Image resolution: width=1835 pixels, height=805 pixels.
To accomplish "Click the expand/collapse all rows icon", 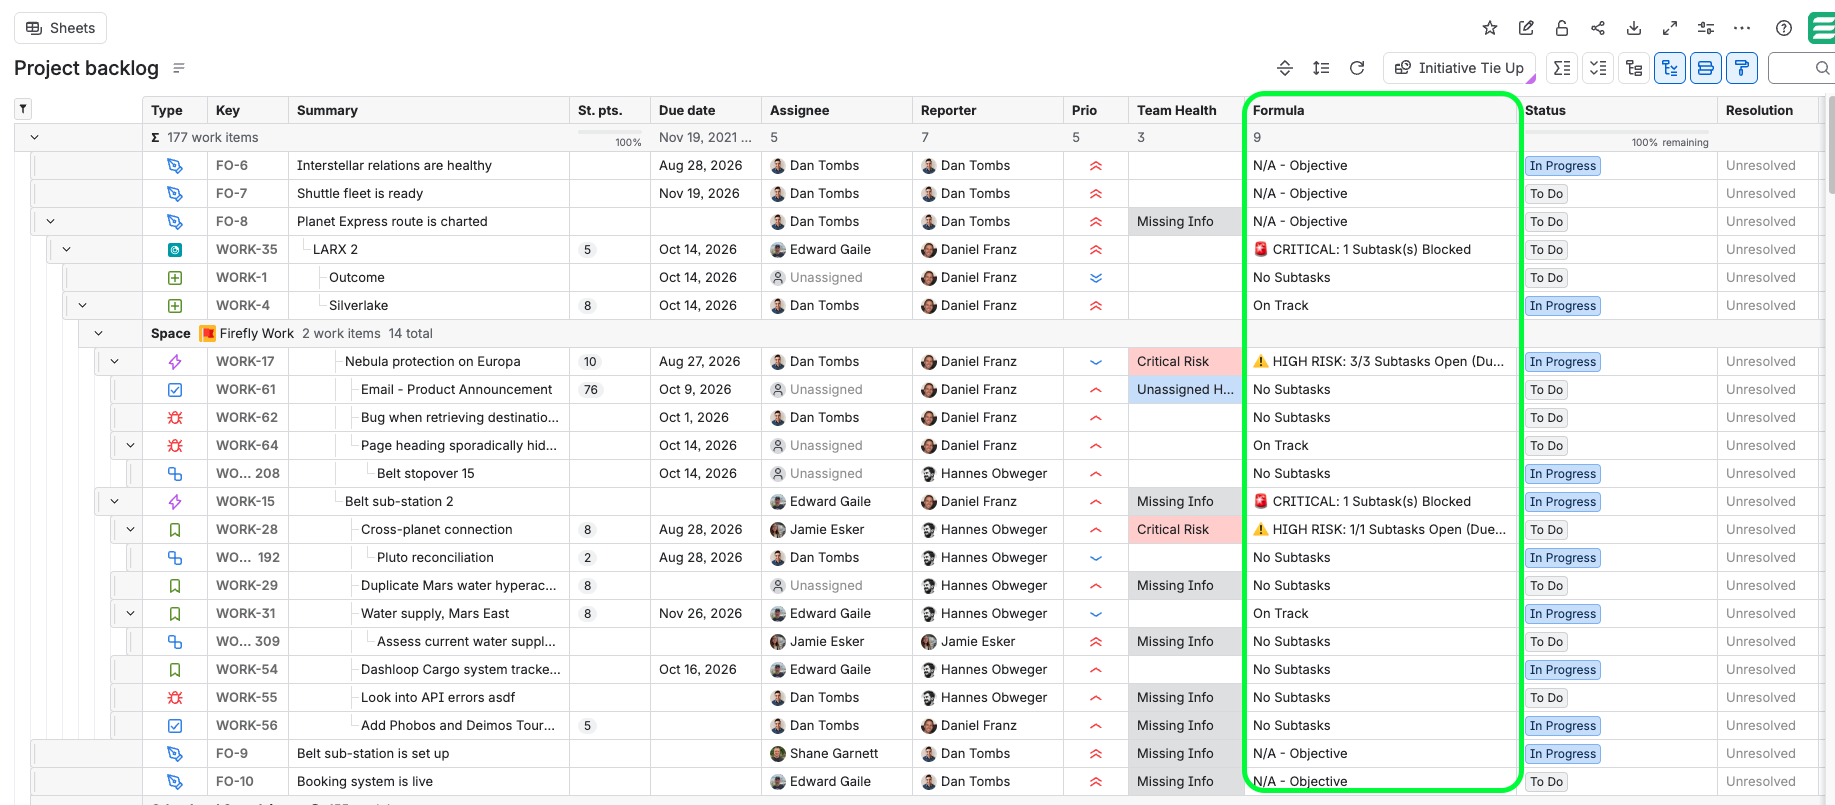I will 1285,68.
